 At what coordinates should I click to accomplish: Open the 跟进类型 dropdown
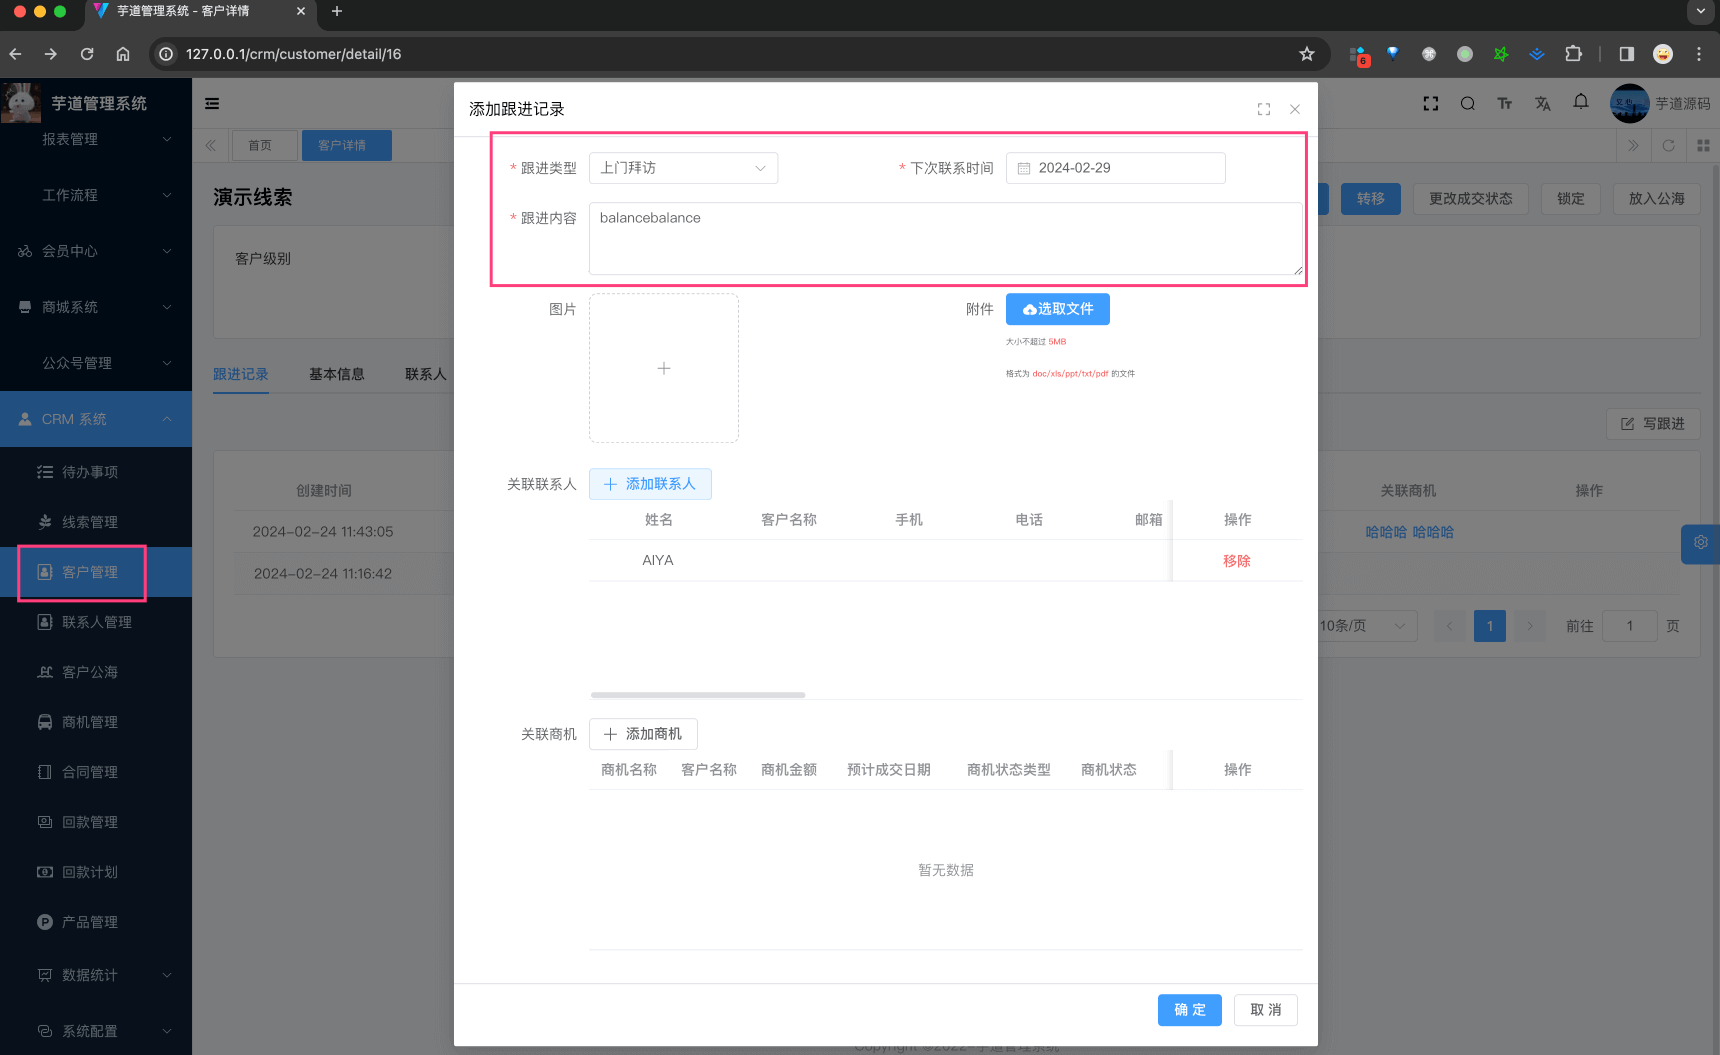[683, 168]
